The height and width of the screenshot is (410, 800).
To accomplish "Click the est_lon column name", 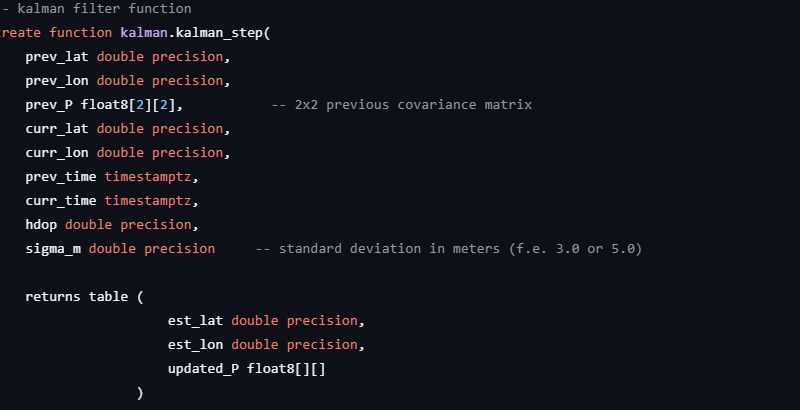I will [195, 345].
